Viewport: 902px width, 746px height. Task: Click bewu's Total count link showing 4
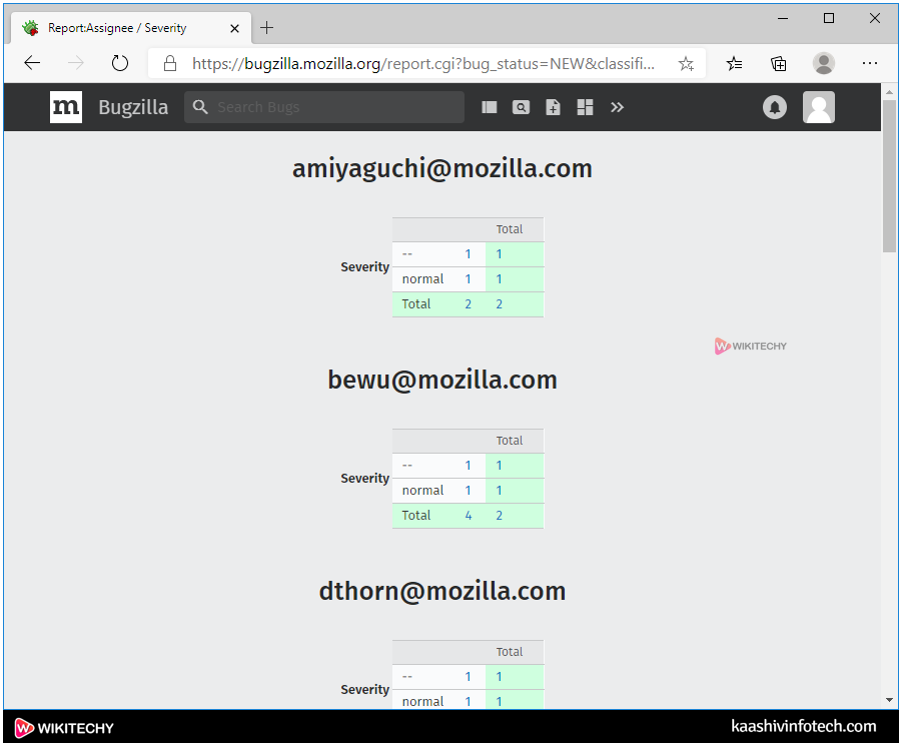point(468,515)
